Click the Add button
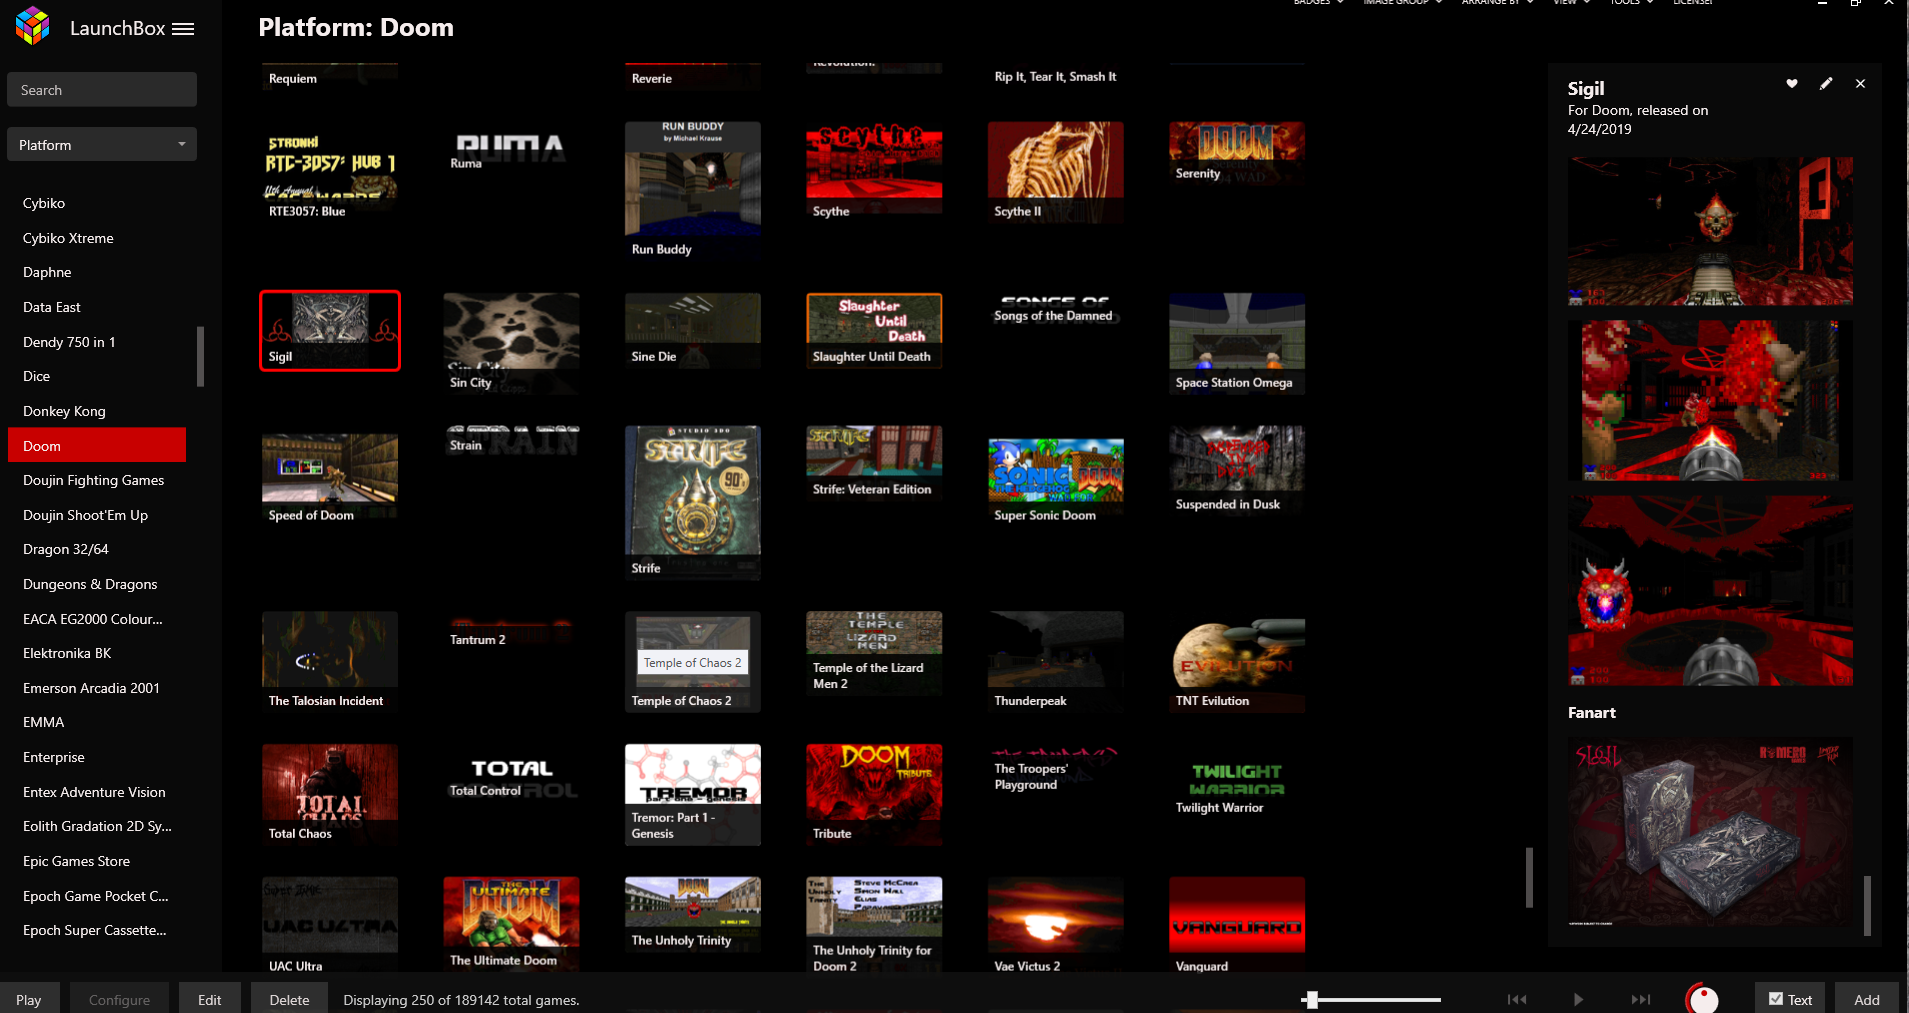Image resolution: width=1909 pixels, height=1013 pixels. [x=1866, y=999]
